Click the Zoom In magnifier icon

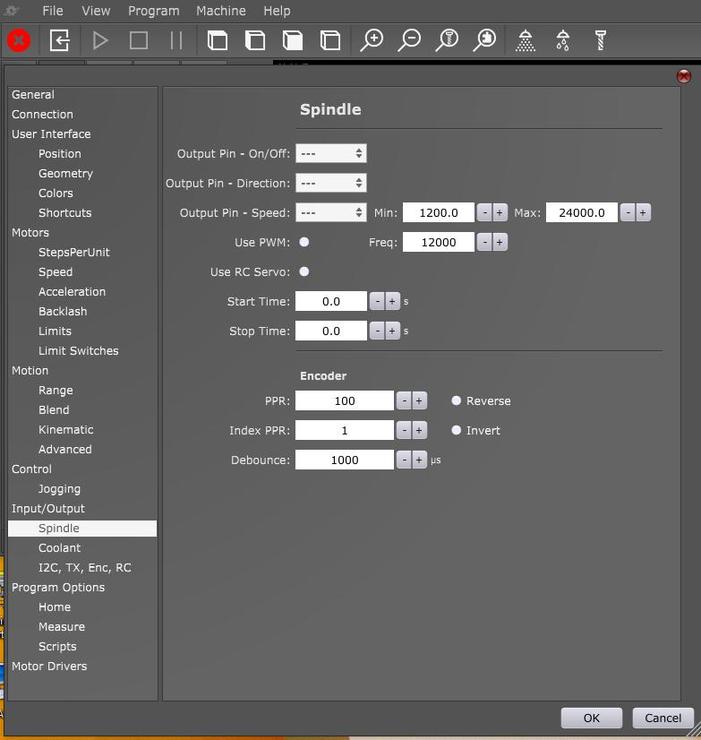click(372, 41)
